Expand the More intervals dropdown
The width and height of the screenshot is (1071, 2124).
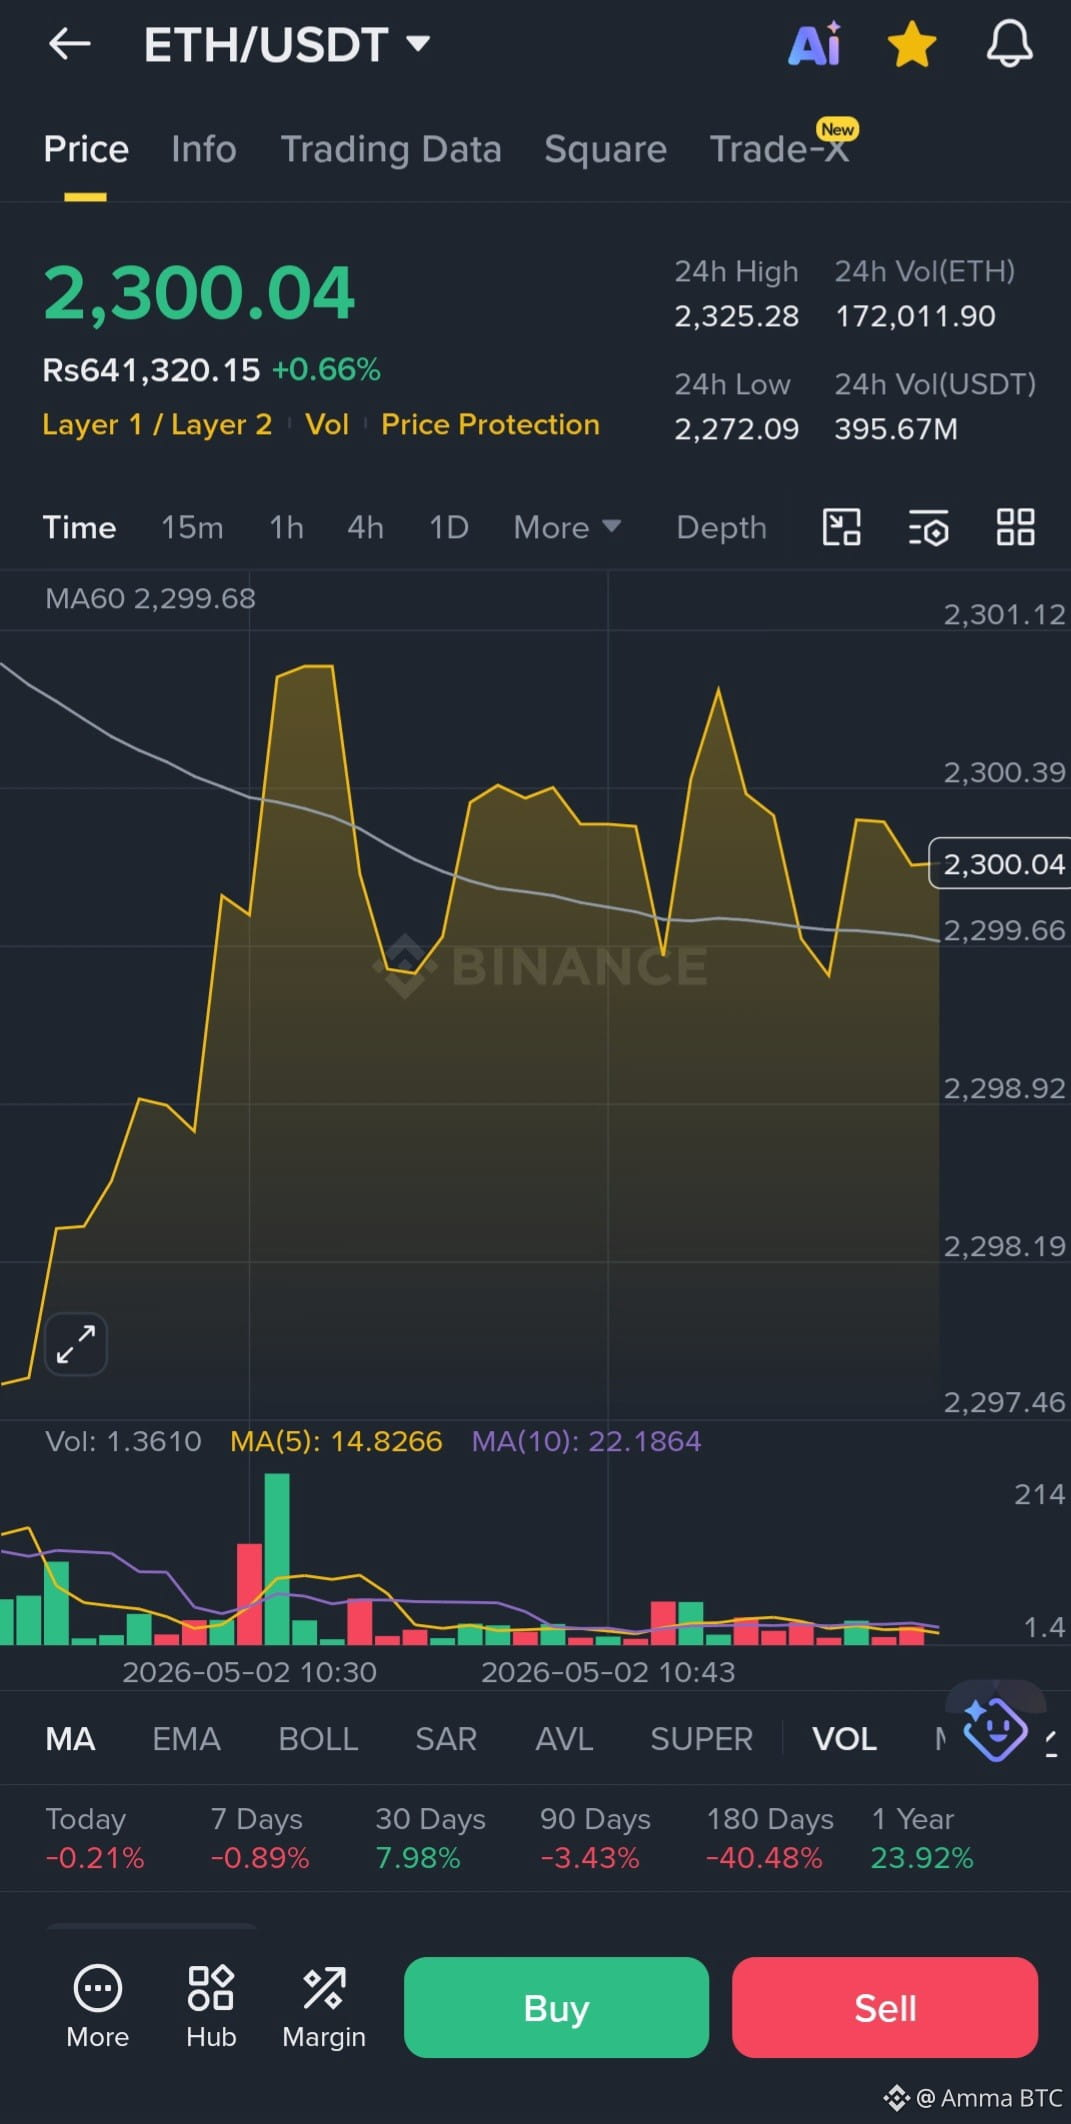click(x=567, y=527)
